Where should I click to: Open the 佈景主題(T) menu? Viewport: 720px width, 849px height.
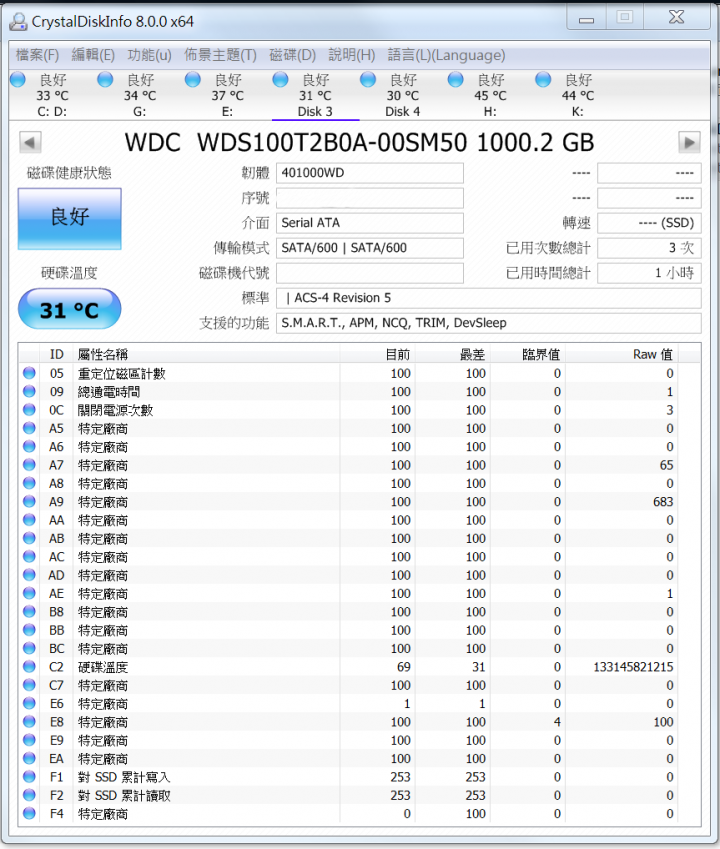point(220,55)
